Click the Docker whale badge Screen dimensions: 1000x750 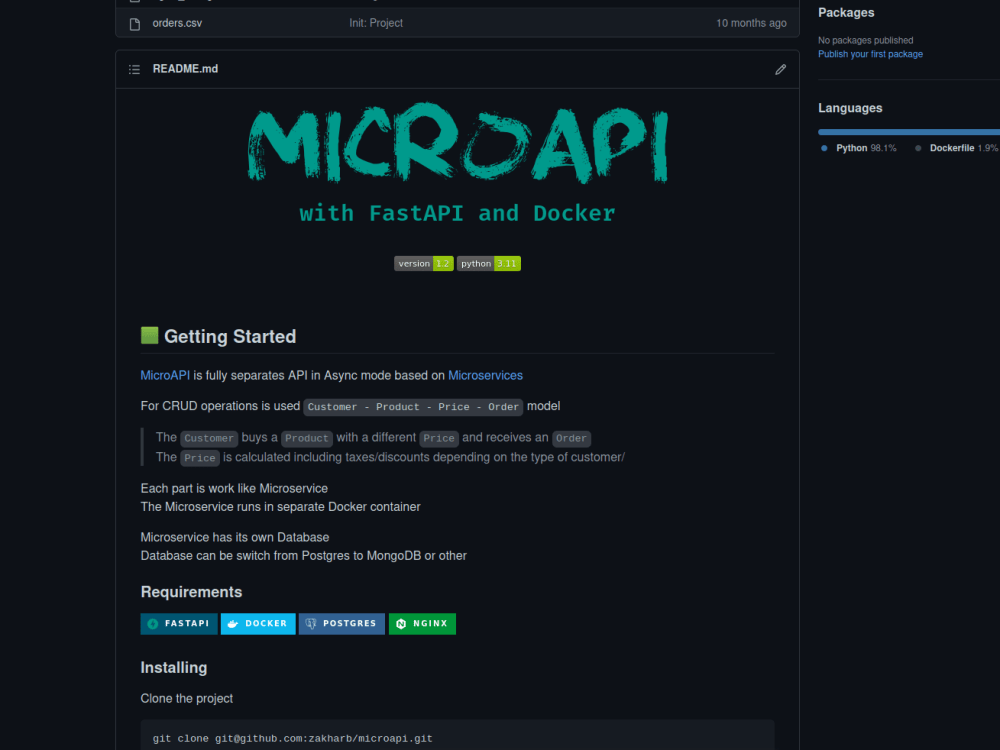(x=257, y=623)
